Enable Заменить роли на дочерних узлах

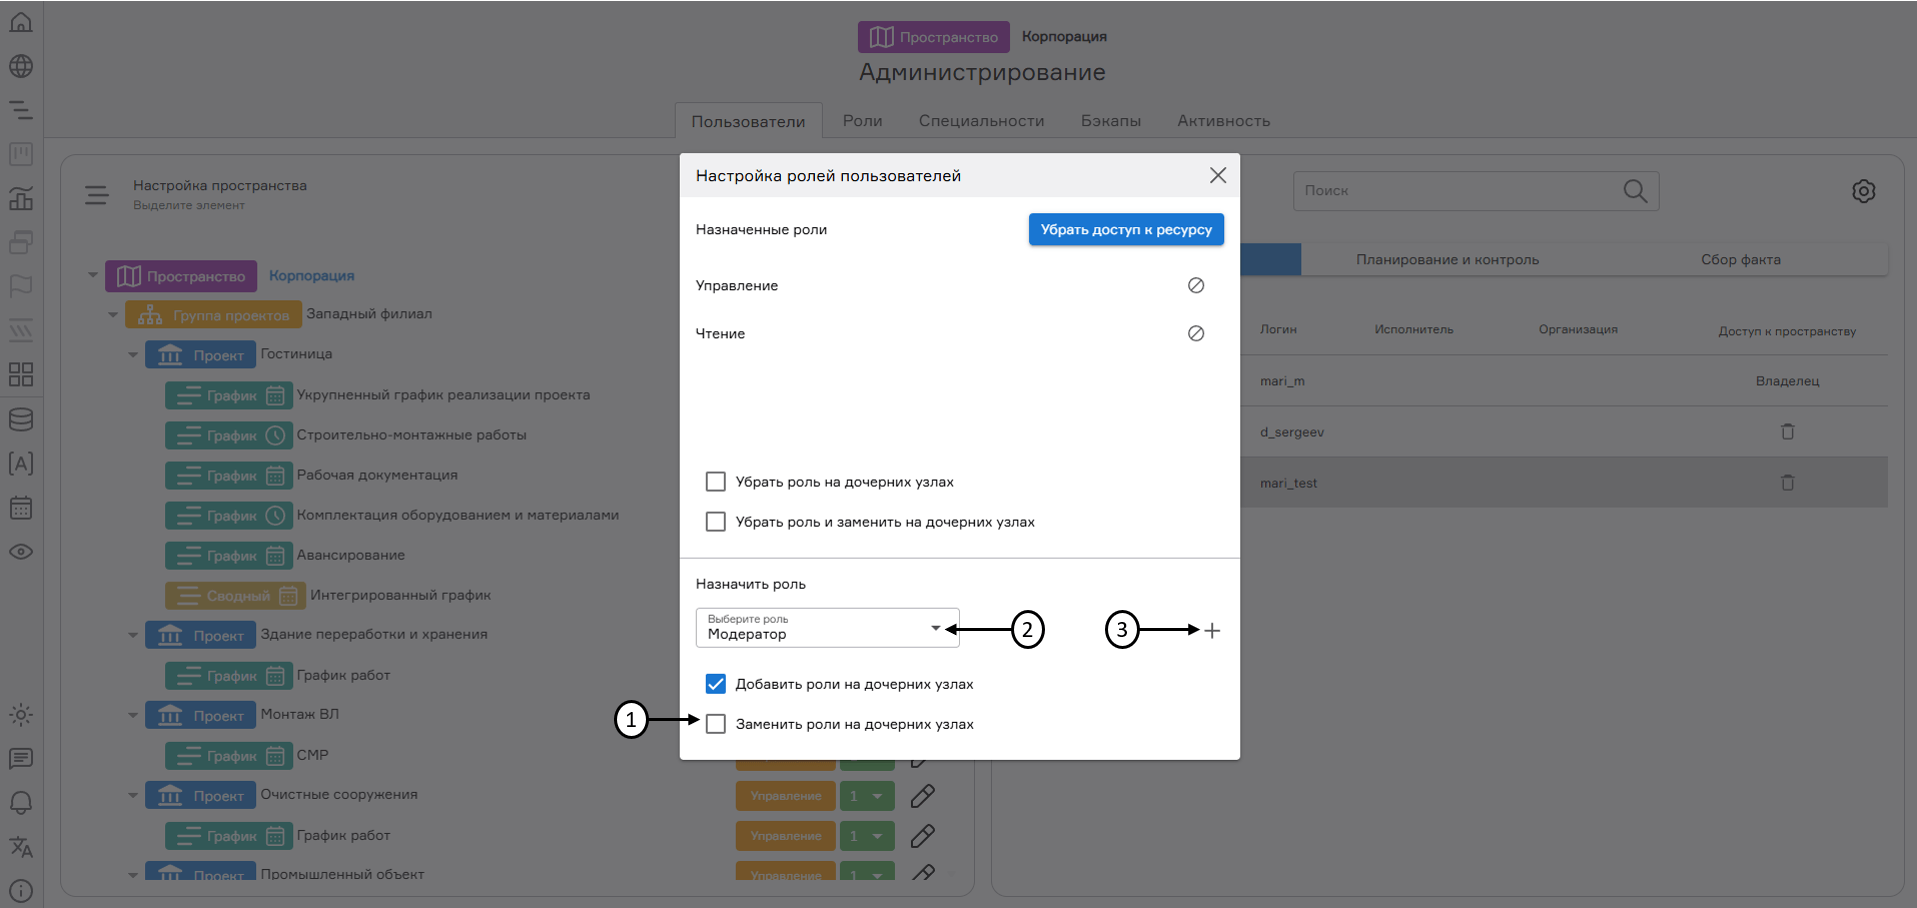(716, 724)
